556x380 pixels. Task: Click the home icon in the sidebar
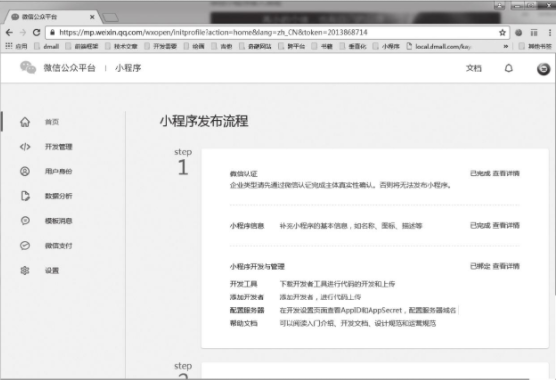point(25,122)
